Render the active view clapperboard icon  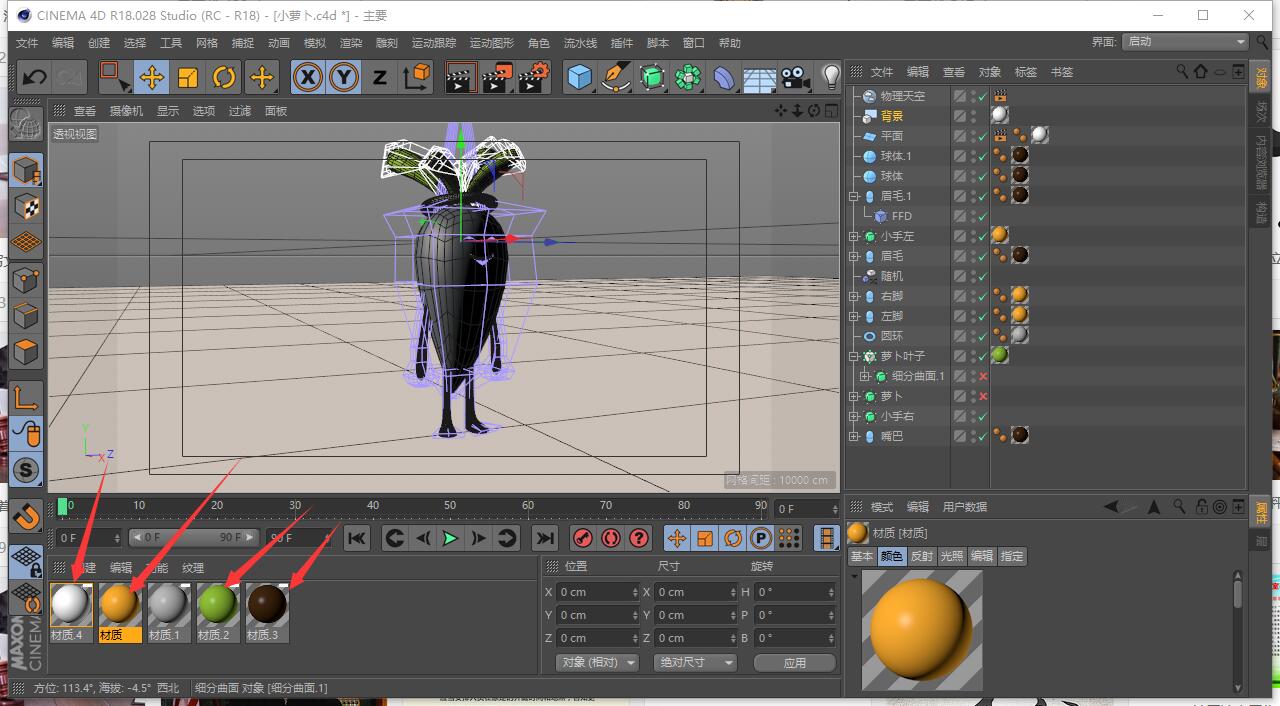tap(460, 77)
